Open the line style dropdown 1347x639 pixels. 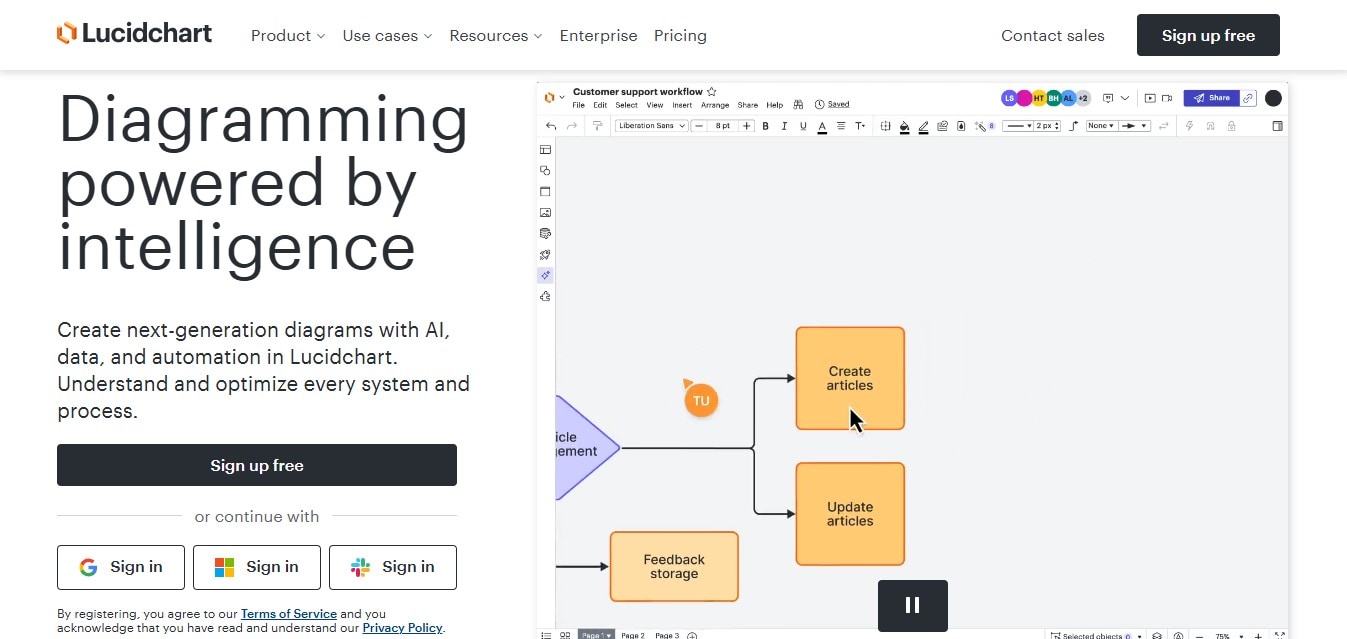[1017, 126]
